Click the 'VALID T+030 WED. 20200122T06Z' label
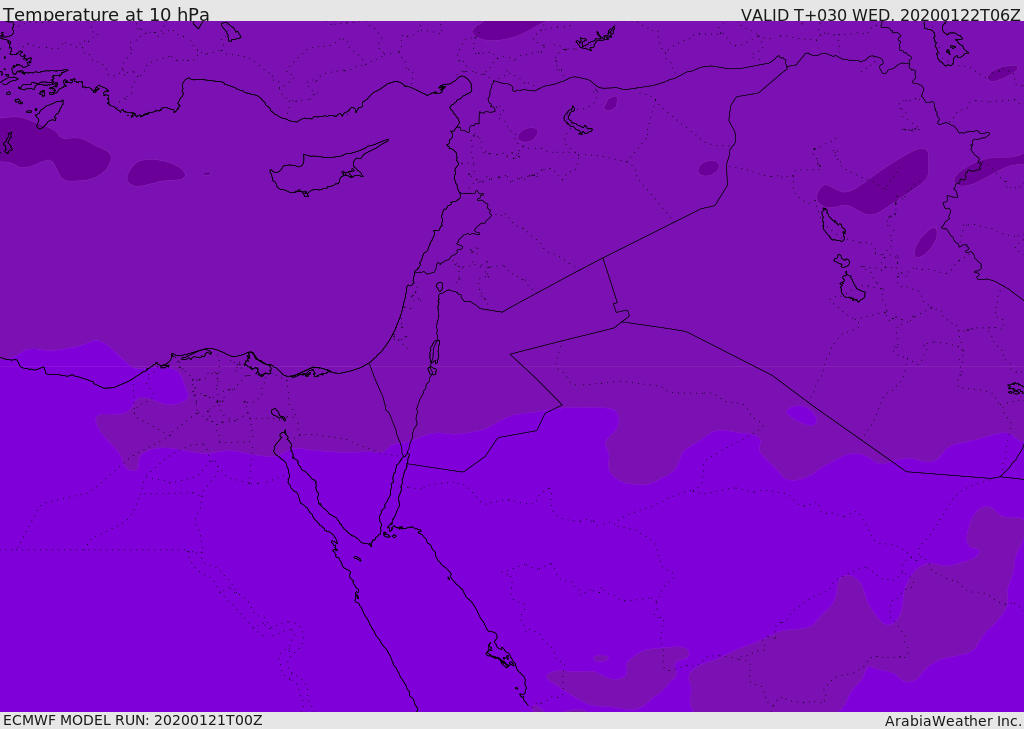Viewport: 1024px width, 729px height. pyautogui.click(x=880, y=14)
